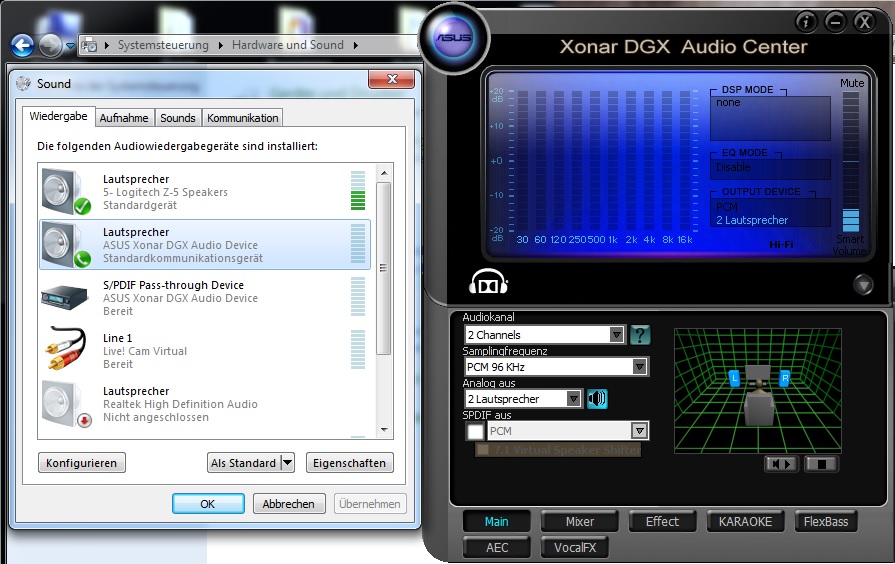Switch to the Aufnahme tab

click(x=124, y=118)
